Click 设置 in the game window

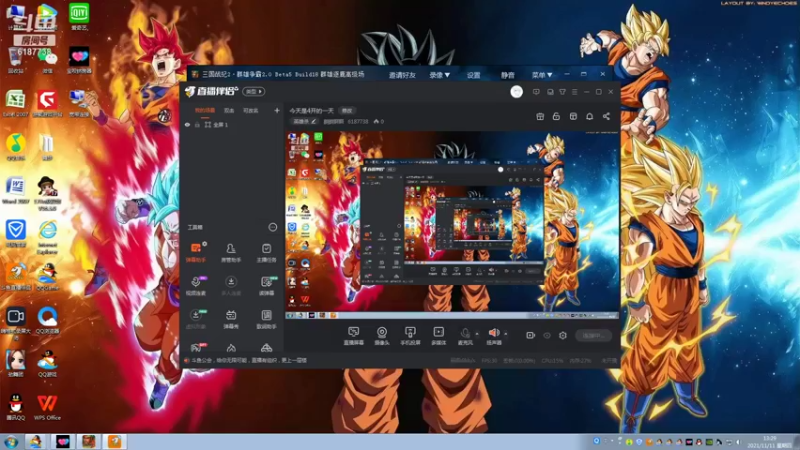(x=473, y=75)
